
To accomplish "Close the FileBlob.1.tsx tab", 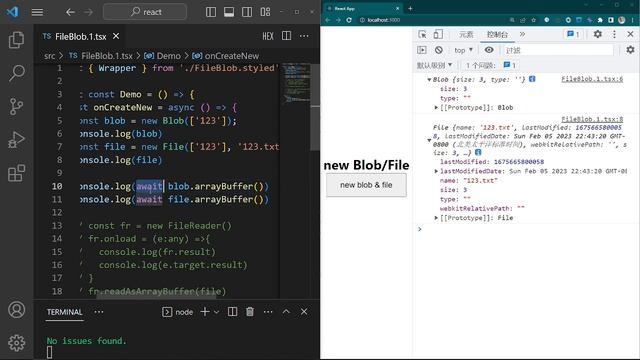I will pos(116,36).
